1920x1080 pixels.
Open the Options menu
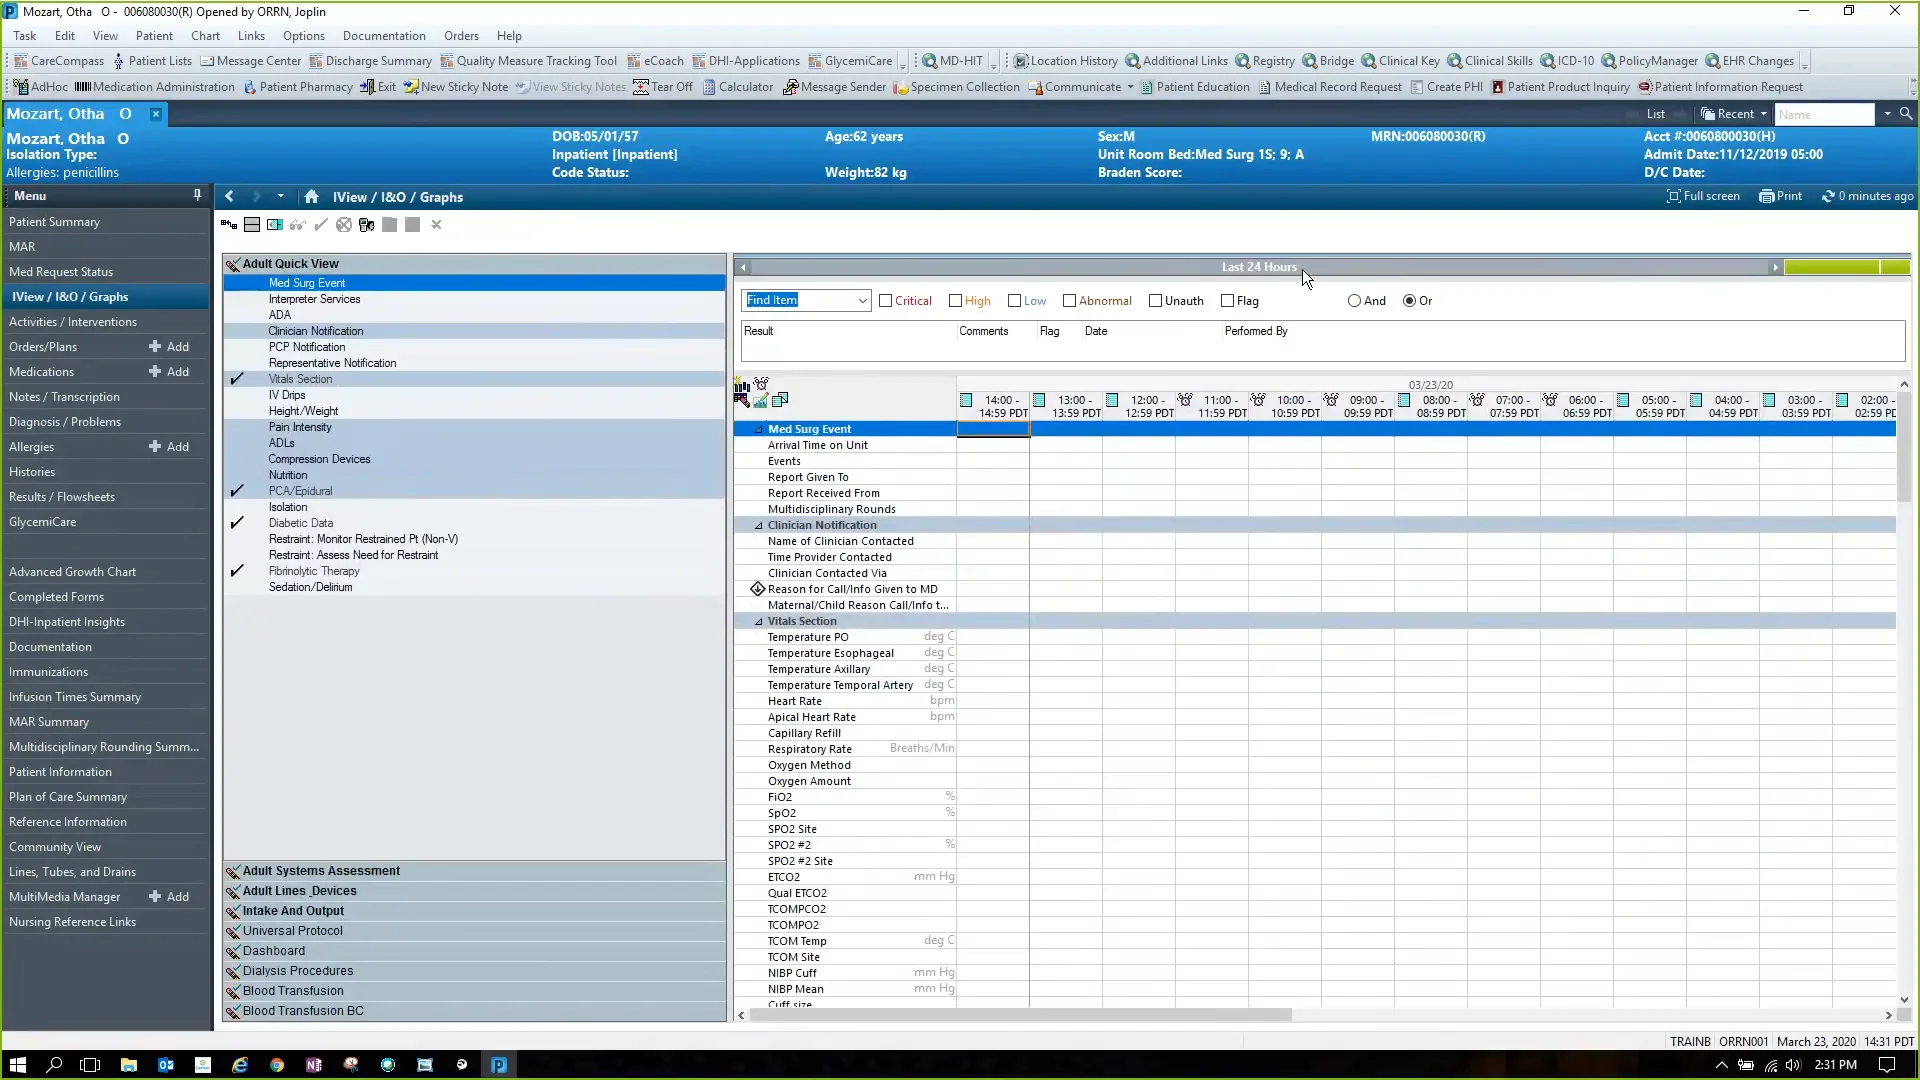[303, 35]
